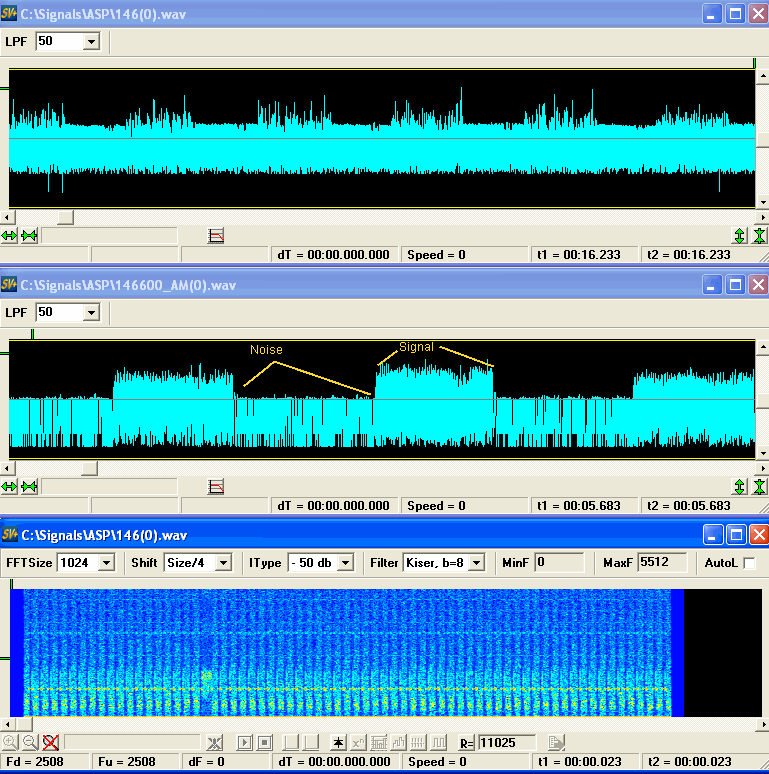Viewport: 769px width, 774px height.
Task: Click the star marker icon beside x-power
Action: (x=338, y=742)
